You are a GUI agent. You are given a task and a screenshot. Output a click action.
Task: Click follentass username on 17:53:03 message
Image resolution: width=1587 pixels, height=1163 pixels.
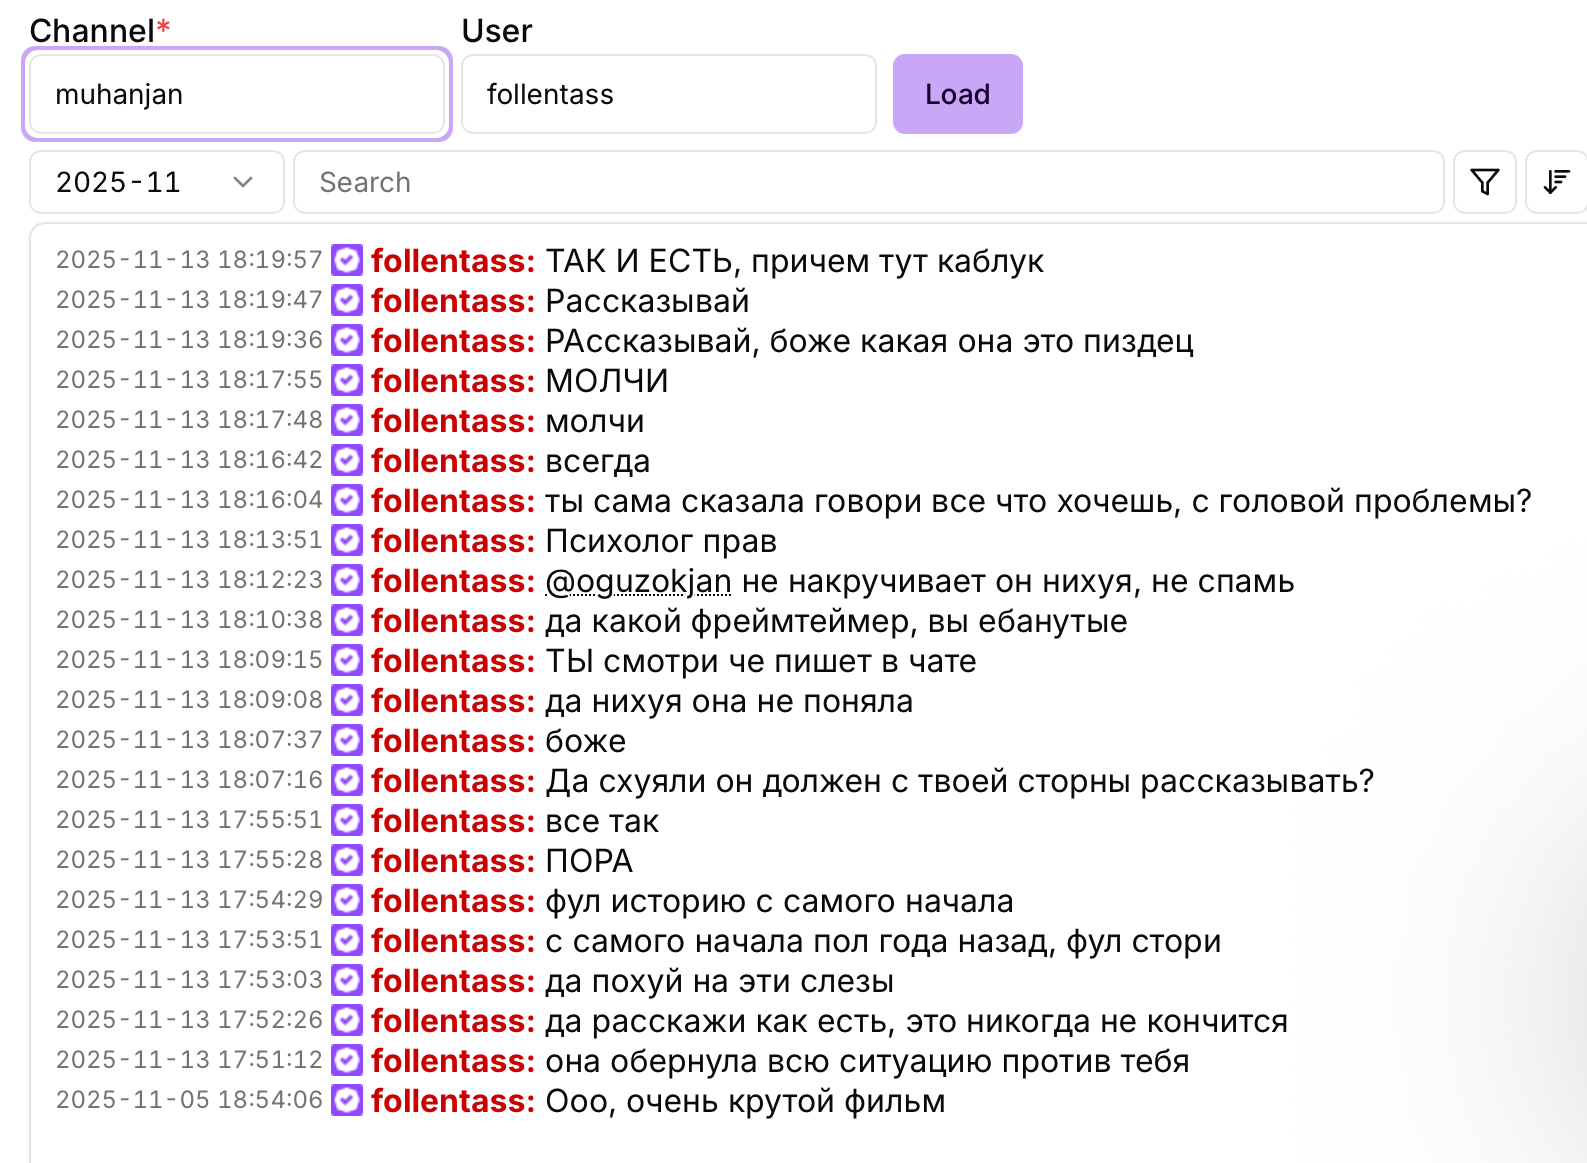click(x=453, y=981)
